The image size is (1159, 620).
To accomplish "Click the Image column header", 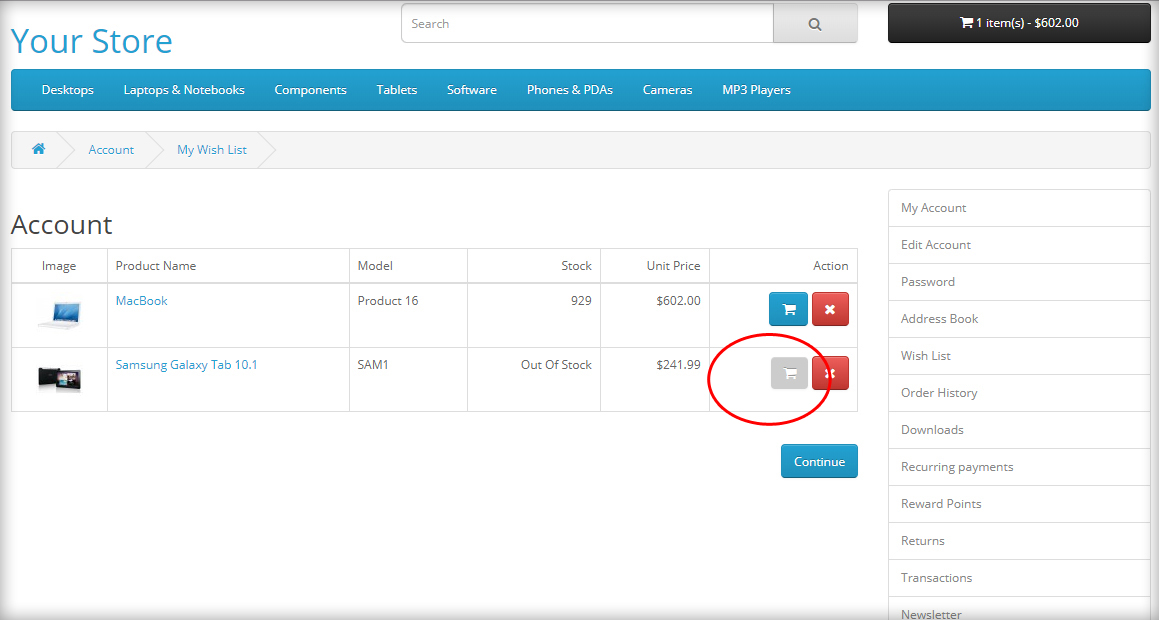I will coord(59,266).
